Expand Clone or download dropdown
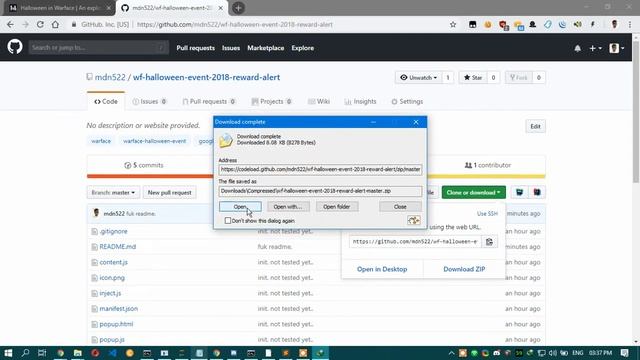Viewport: 640px width, 360px height. pyautogui.click(x=473, y=192)
